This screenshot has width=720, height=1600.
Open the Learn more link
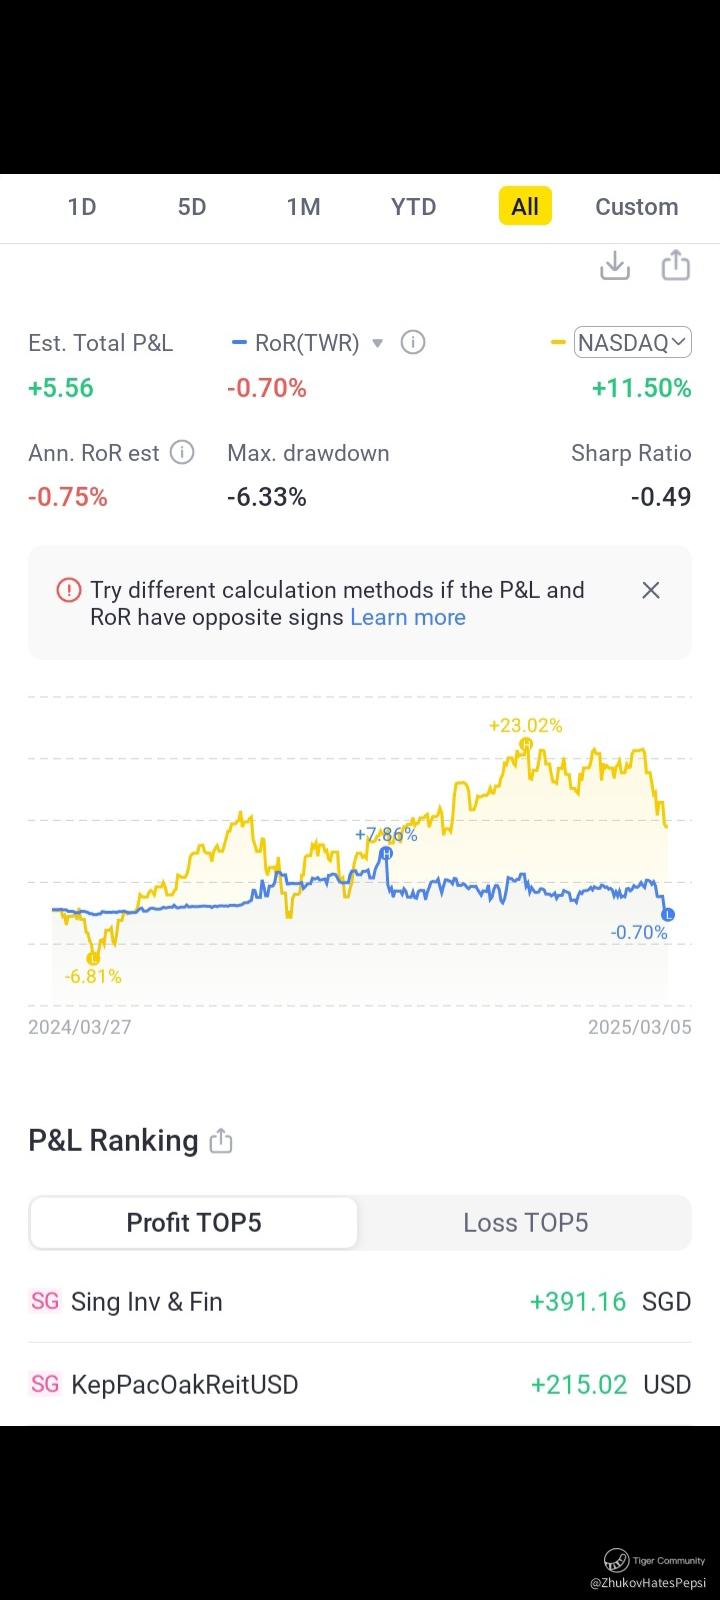tap(408, 617)
